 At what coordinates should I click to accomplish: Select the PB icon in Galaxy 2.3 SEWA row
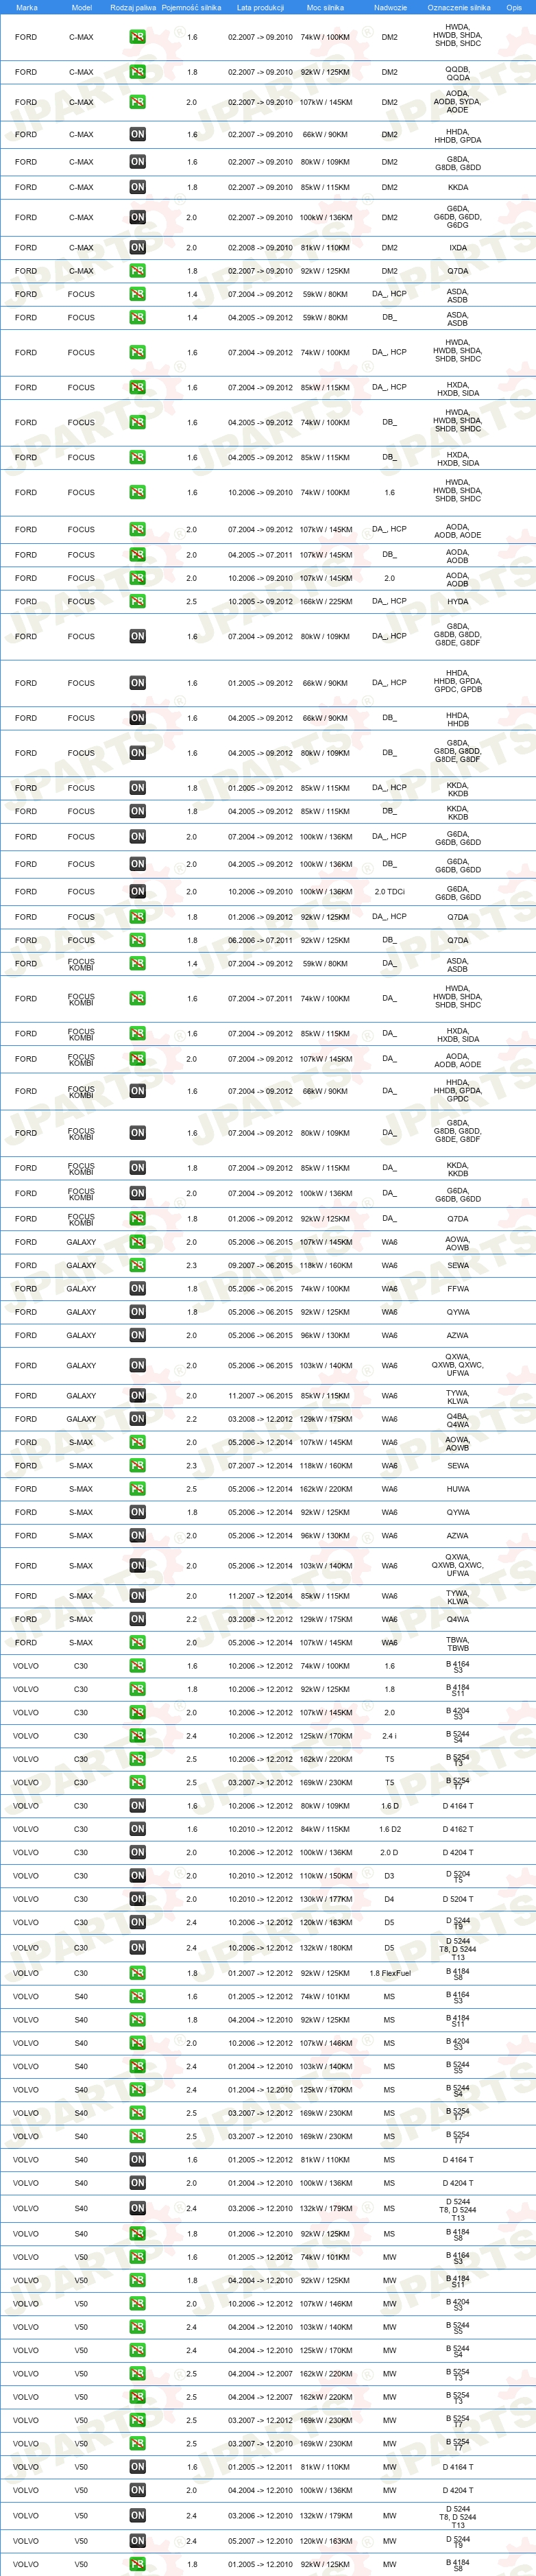(137, 1265)
